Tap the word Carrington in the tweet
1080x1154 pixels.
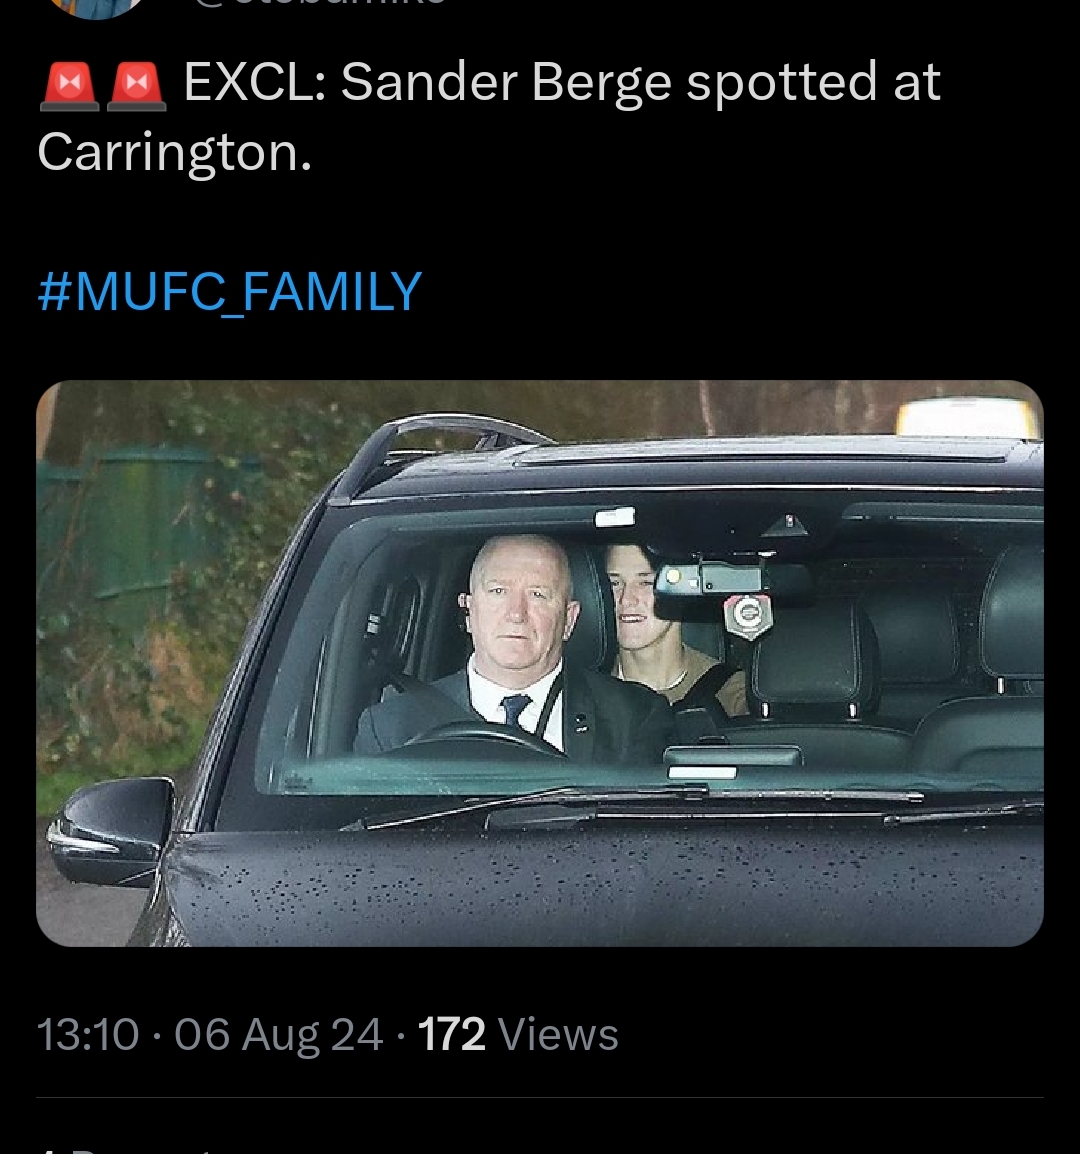(x=174, y=152)
